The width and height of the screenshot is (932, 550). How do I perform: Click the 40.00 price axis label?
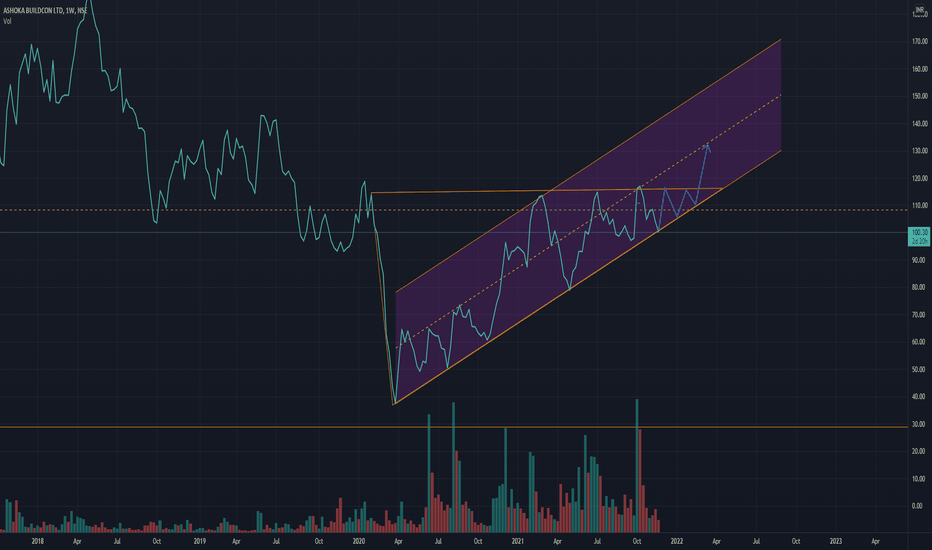tap(920, 397)
